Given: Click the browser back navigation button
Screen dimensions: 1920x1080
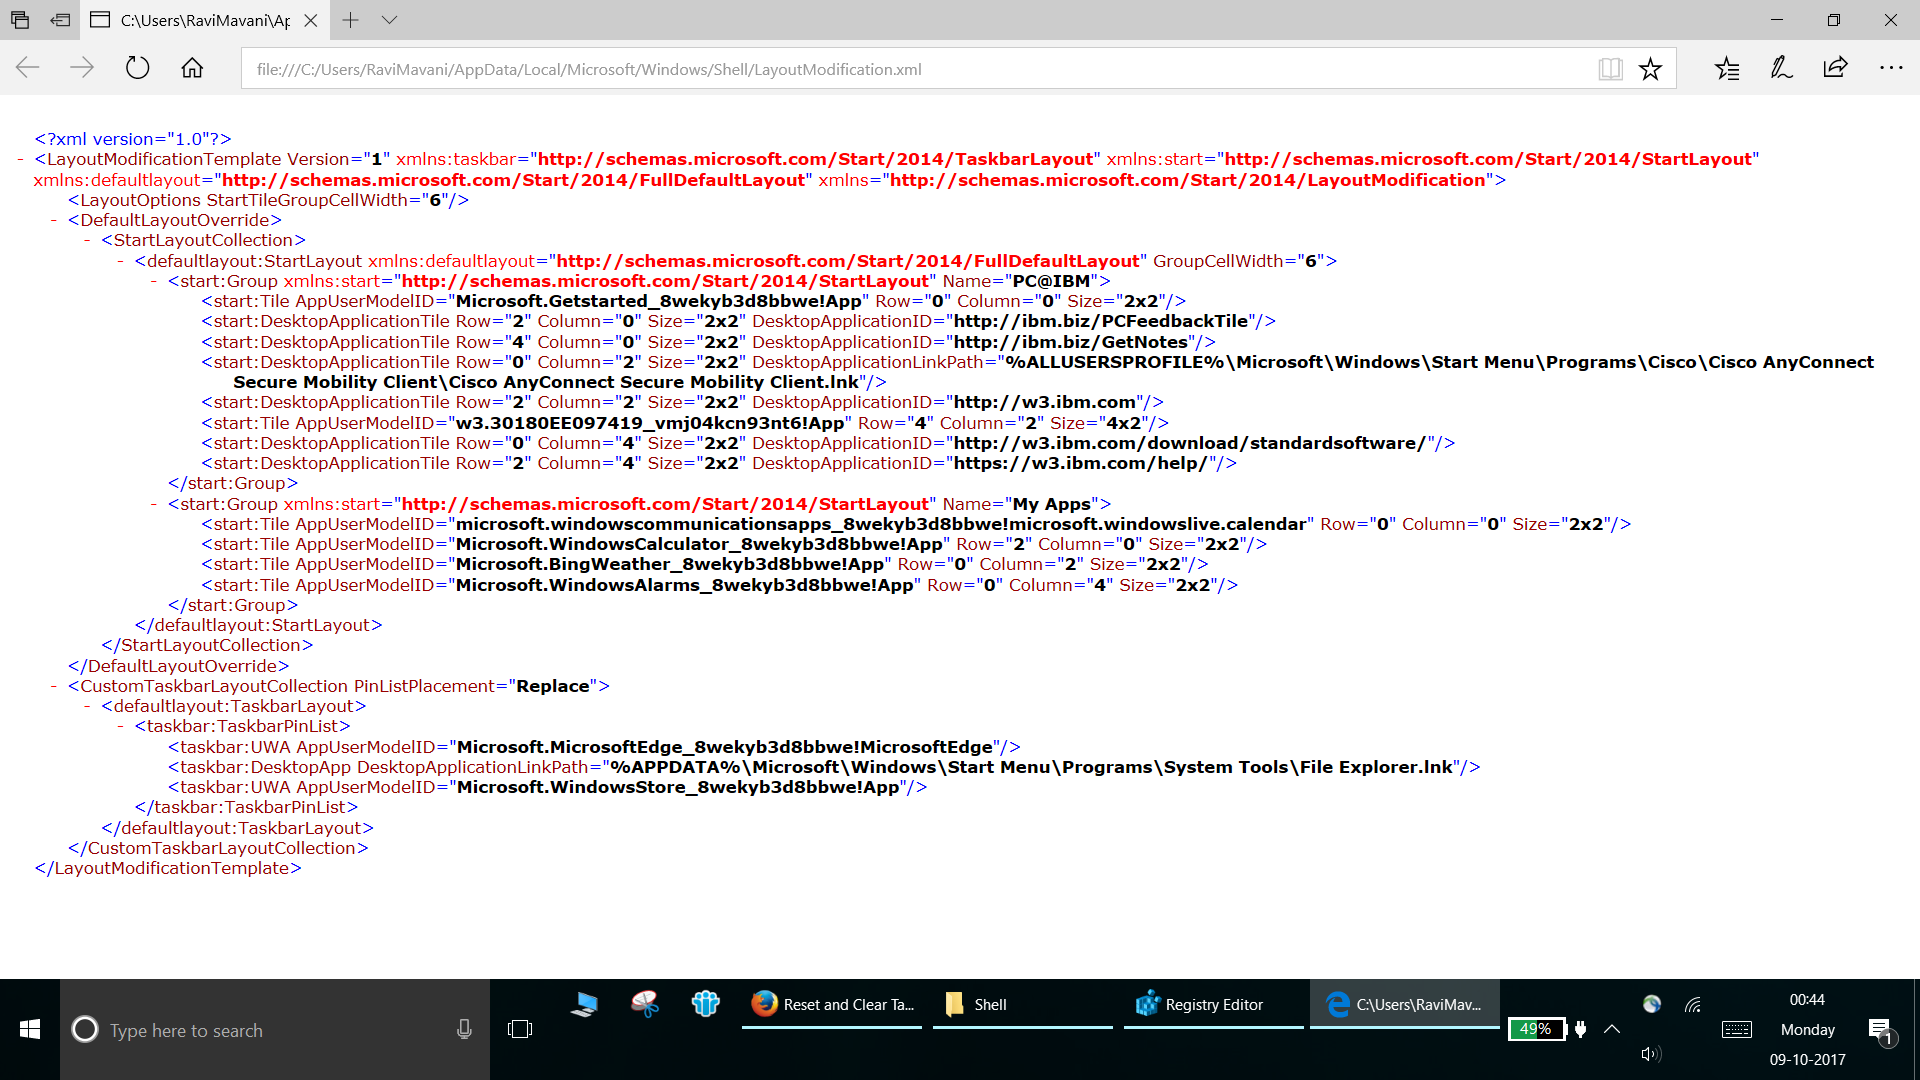Looking at the screenshot, I should click(26, 69).
